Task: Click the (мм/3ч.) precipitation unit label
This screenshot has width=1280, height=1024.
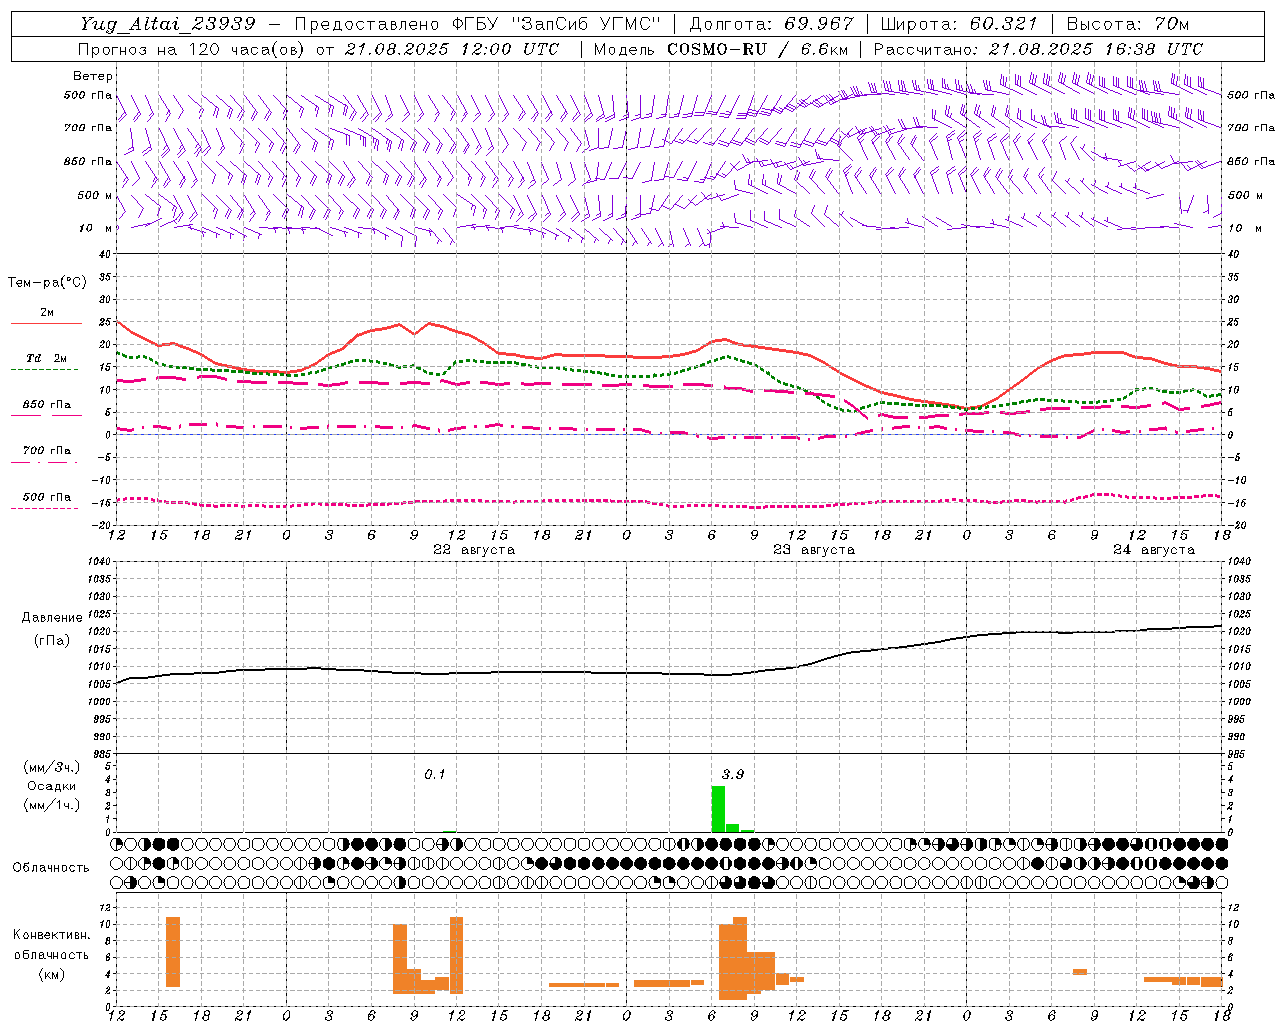Action: (x=52, y=768)
